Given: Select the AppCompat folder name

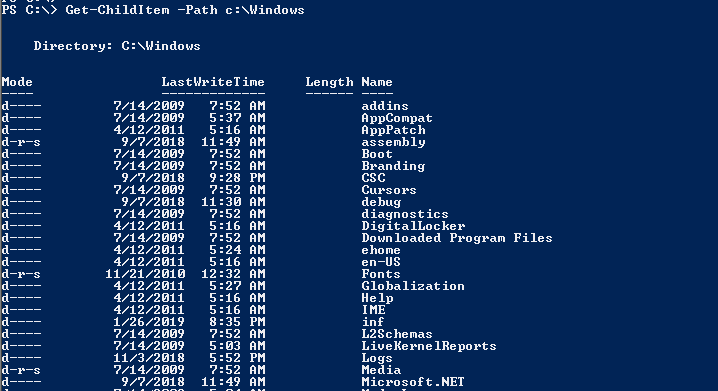Looking at the screenshot, I should pos(397,118).
